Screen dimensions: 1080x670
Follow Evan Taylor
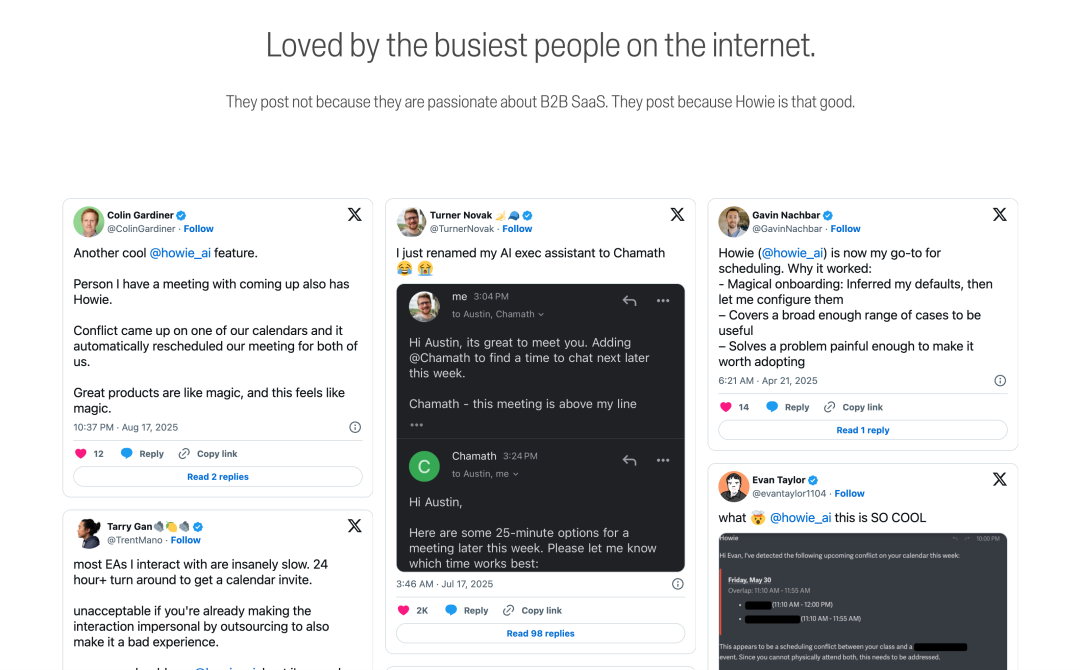849,494
